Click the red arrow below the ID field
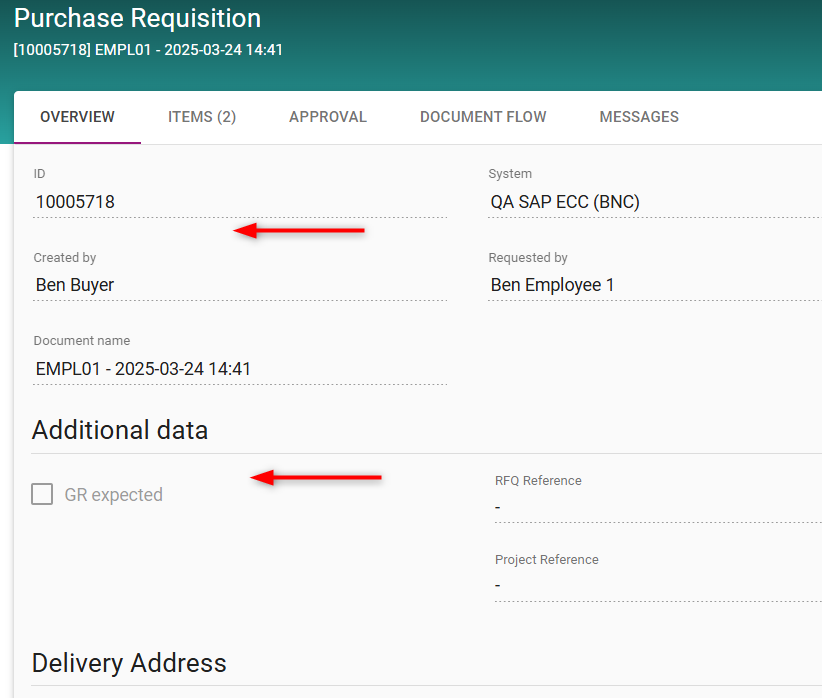822x698 pixels. [x=299, y=231]
